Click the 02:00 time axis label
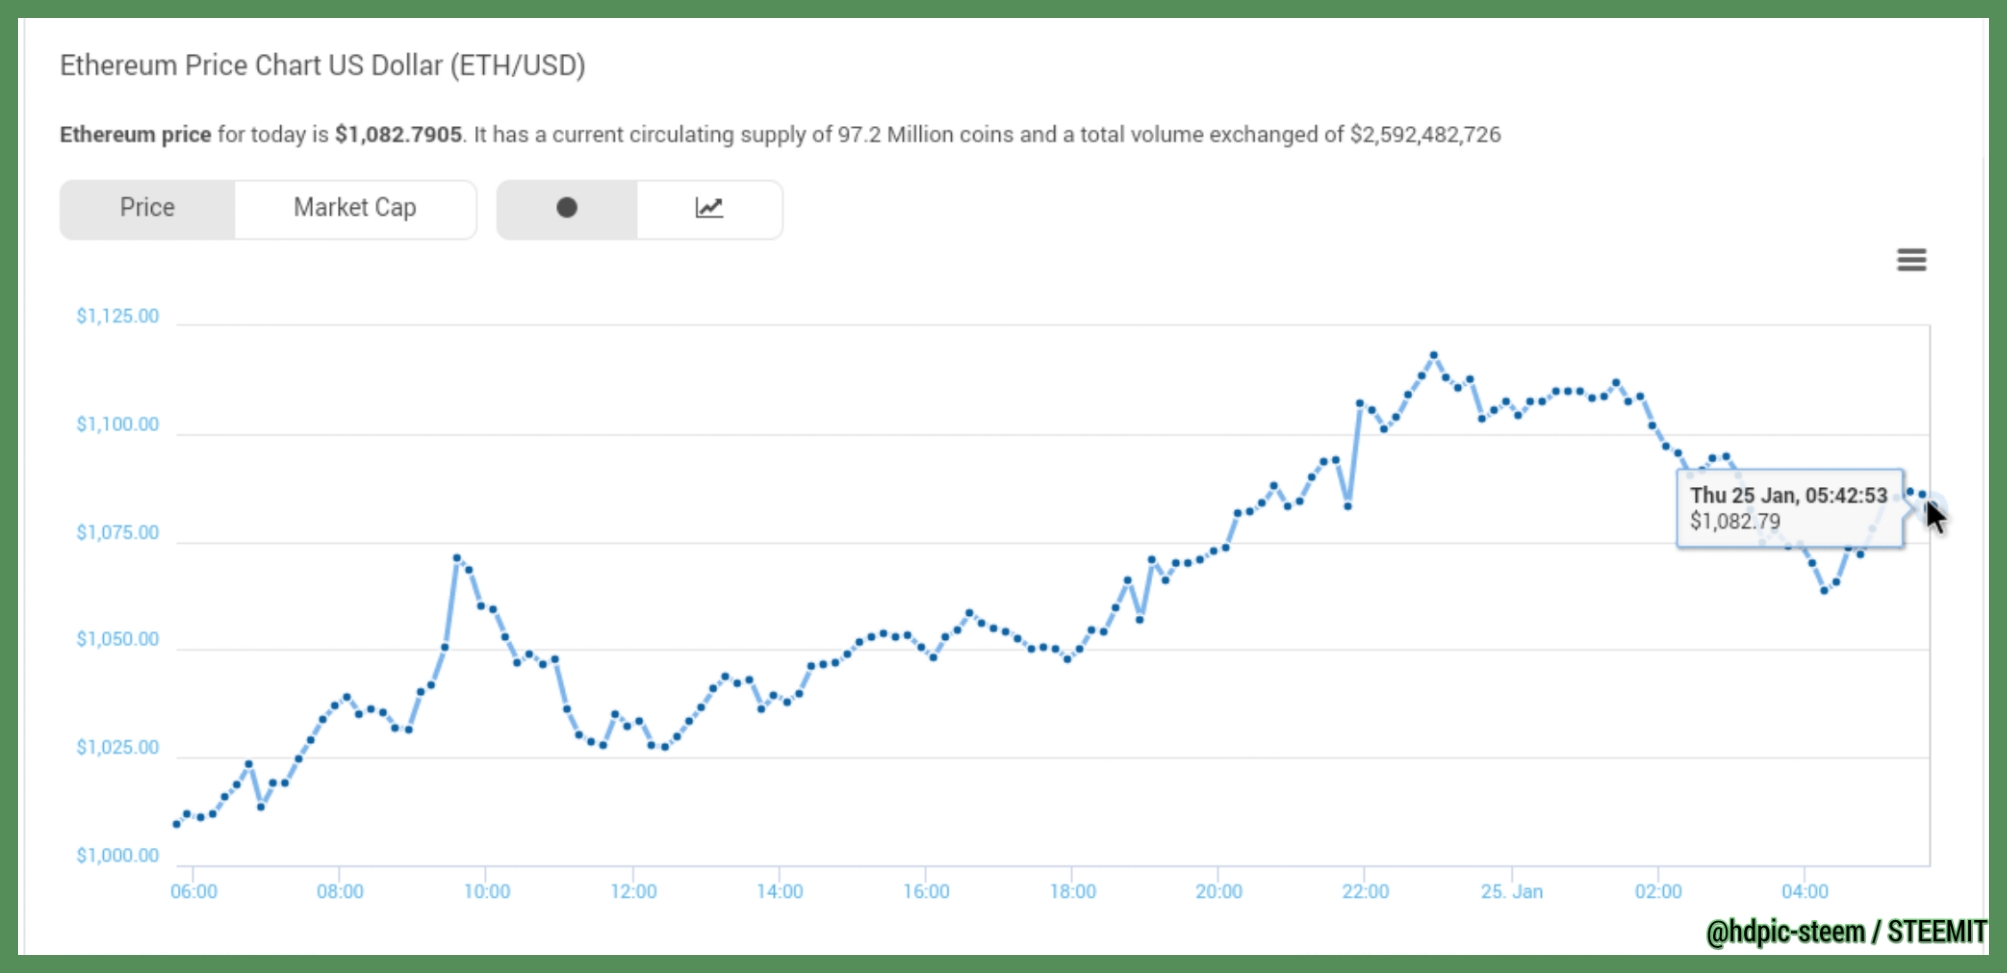 1659,891
